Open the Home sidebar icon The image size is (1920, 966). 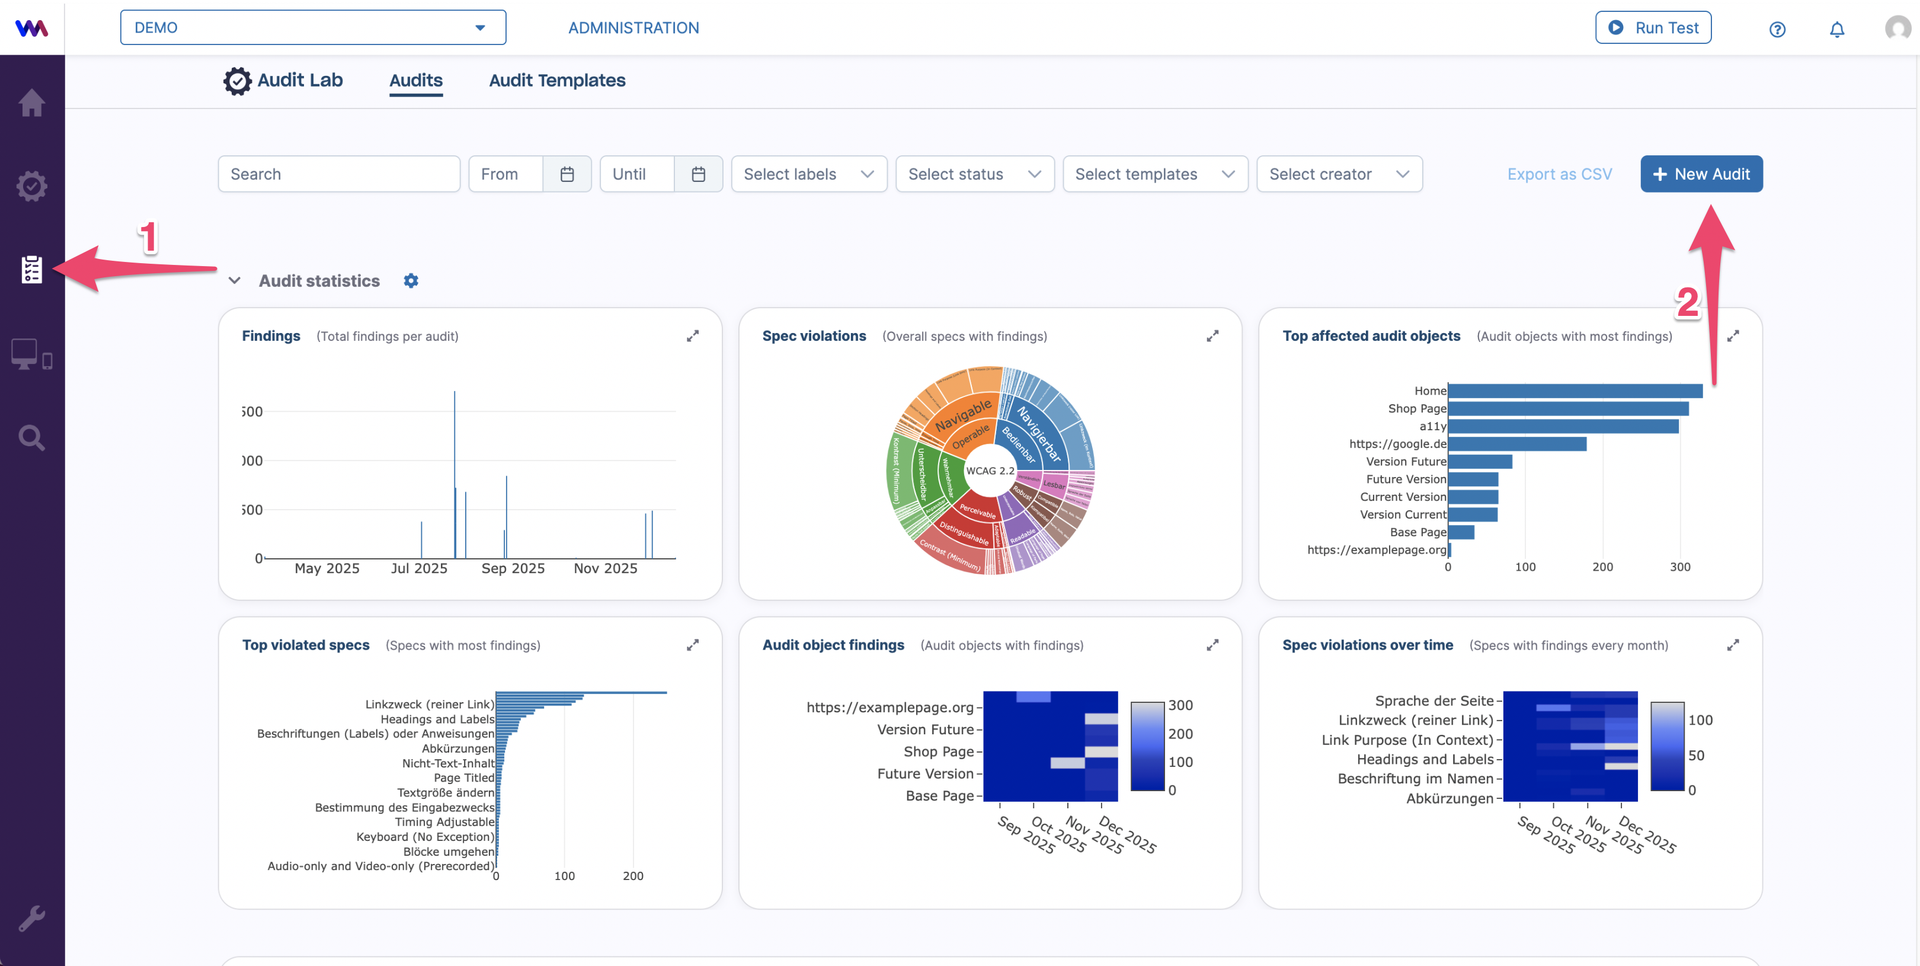[32, 103]
